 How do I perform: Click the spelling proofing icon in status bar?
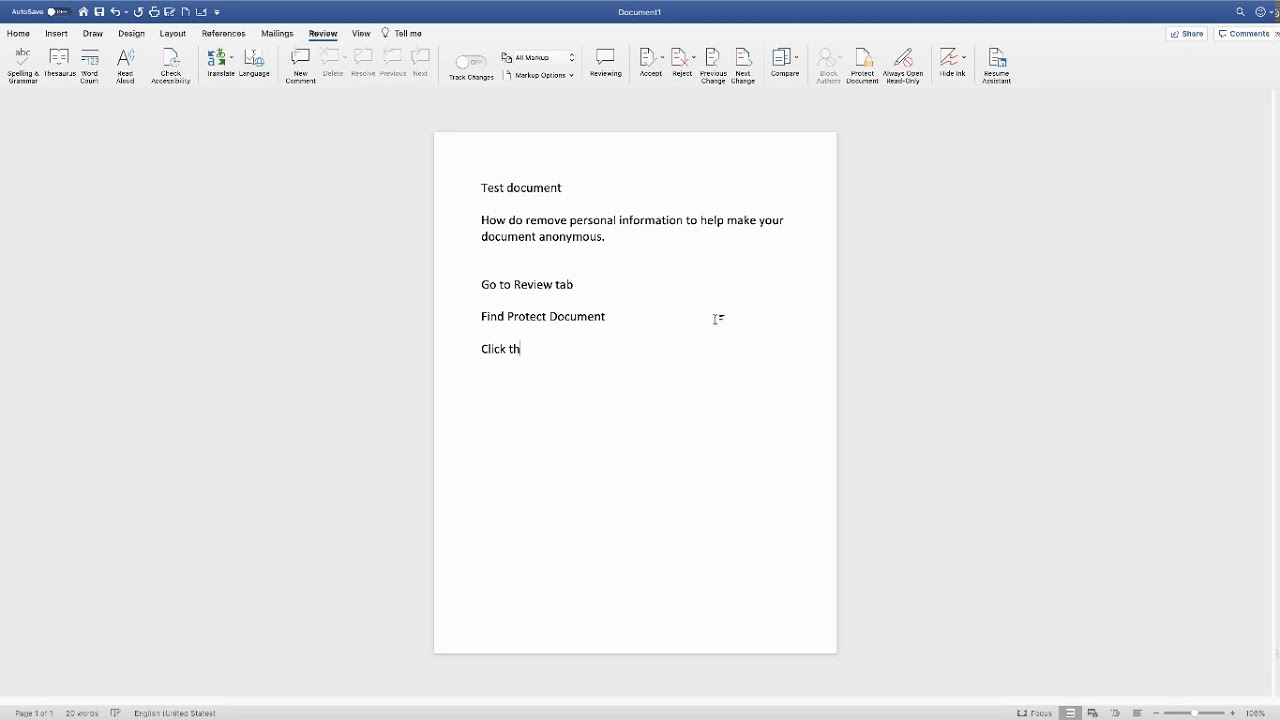(x=115, y=713)
